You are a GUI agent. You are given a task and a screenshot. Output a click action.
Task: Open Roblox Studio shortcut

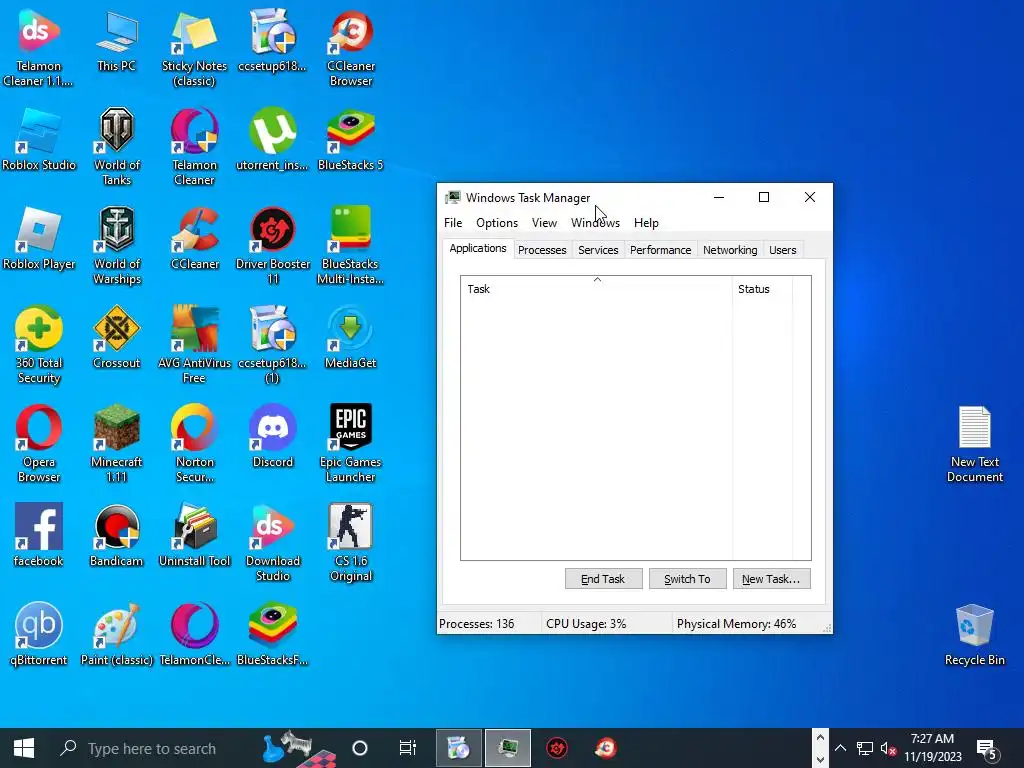(39, 139)
